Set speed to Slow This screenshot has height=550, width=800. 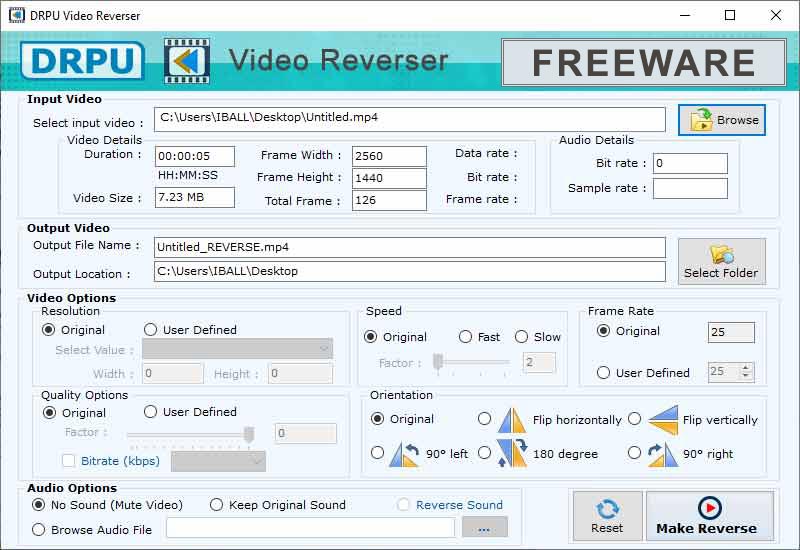521,337
